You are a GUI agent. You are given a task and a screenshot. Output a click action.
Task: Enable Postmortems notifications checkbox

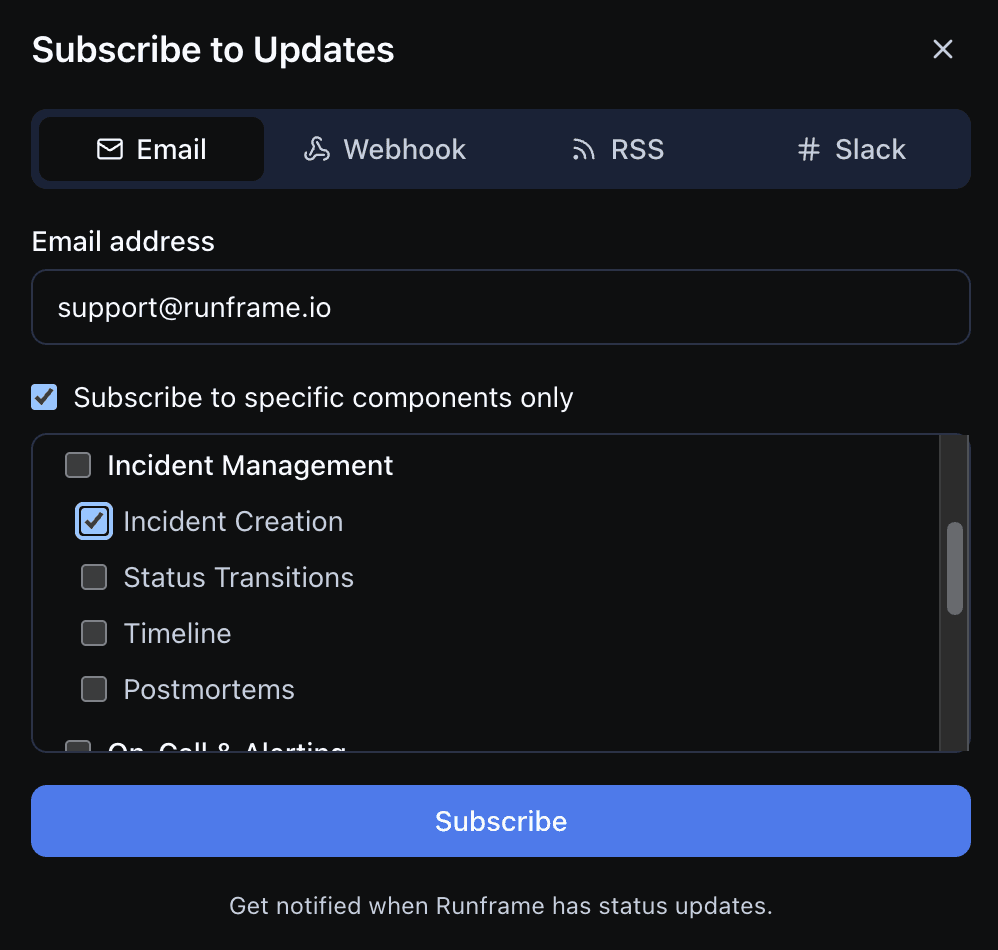tap(94, 689)
